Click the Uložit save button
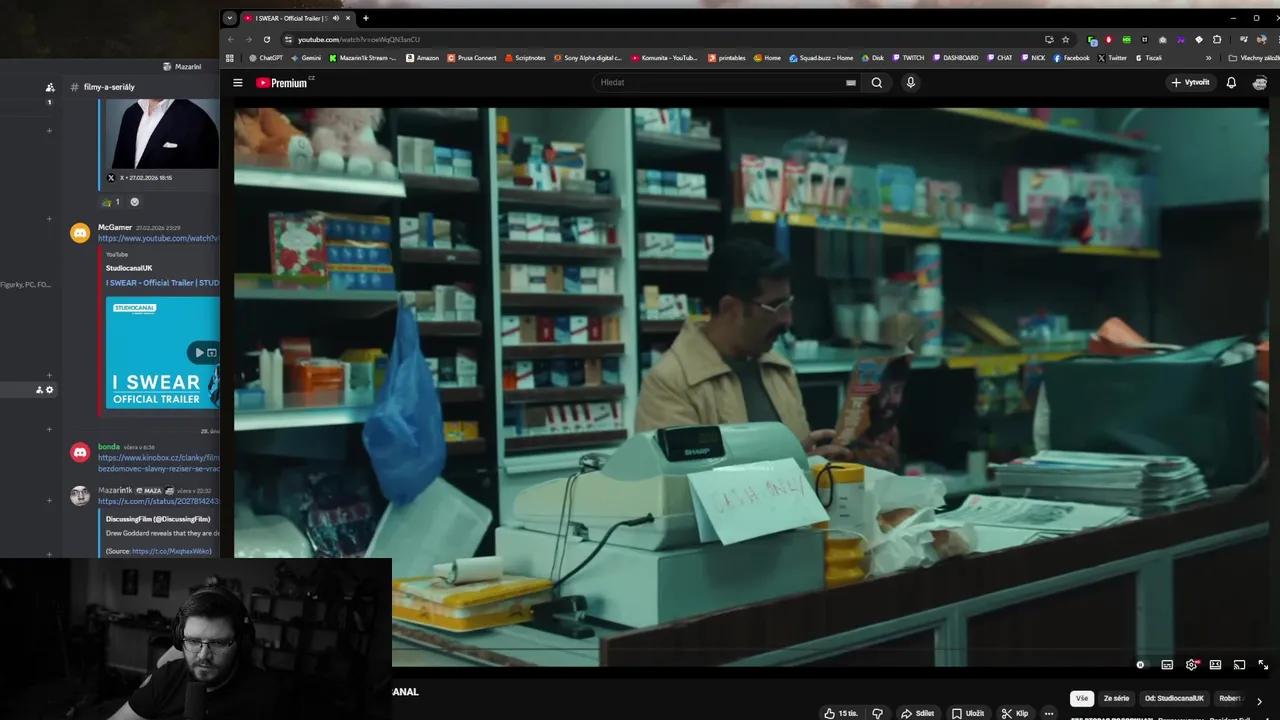The image size is (1280, 720). pos(967,713)
